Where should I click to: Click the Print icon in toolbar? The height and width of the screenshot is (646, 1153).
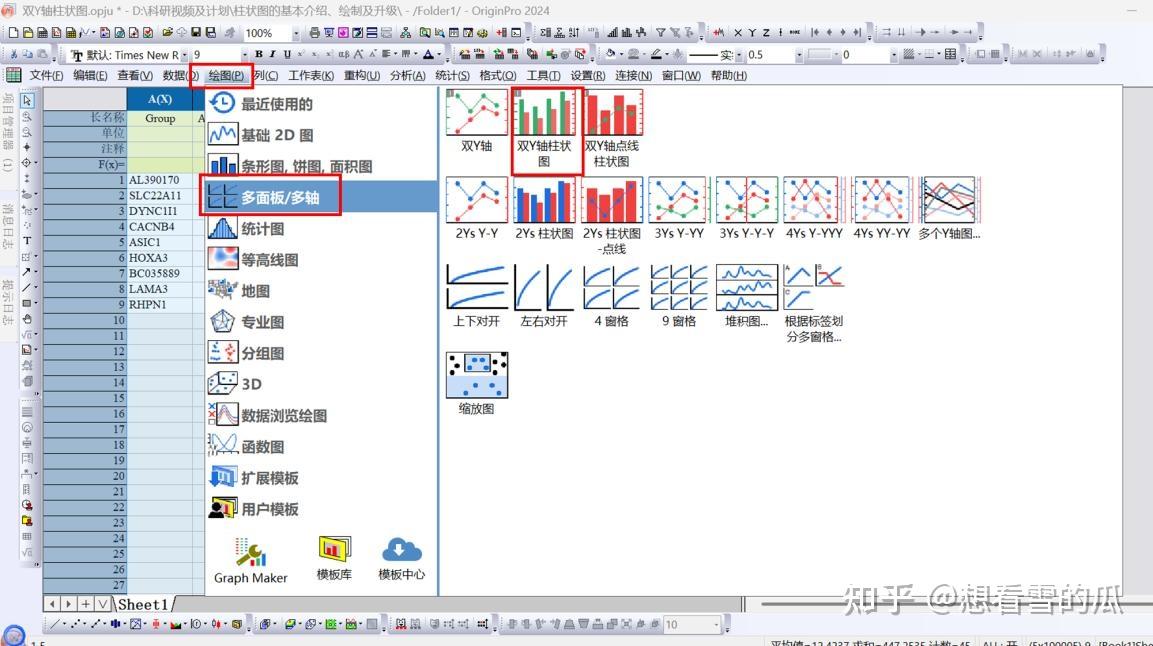pos(315,32)
